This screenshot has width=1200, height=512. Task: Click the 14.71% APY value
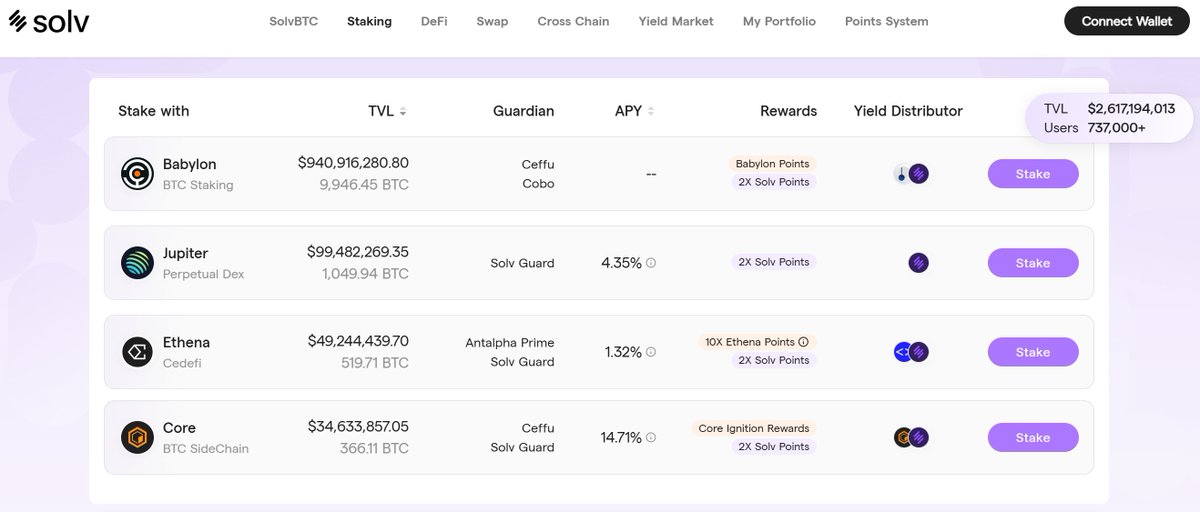pyautogui.click(x=620, y=438)
